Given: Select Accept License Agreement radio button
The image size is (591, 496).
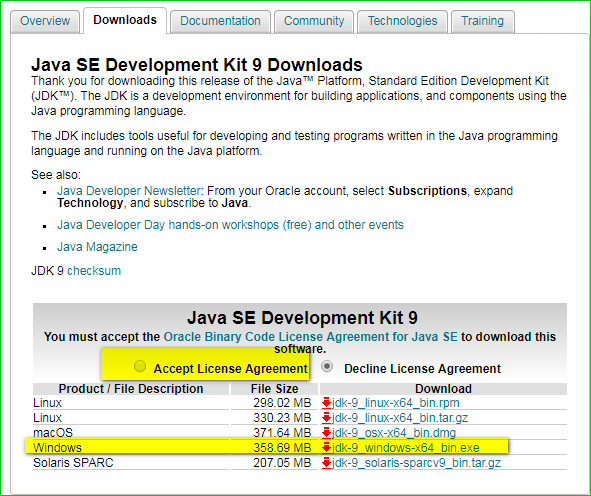Looking at the screenshot, I should click(x=140, y=366).
